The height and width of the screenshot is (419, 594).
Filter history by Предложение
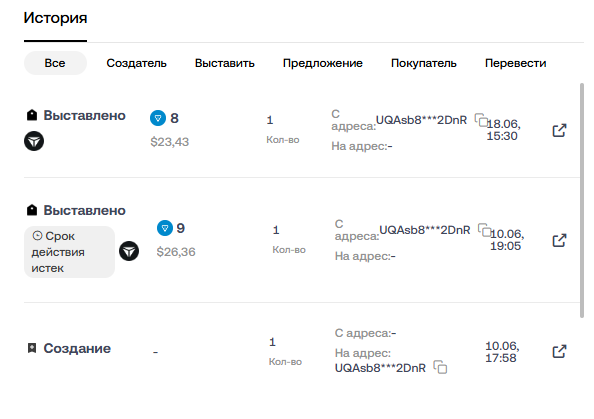pos(323,63)
